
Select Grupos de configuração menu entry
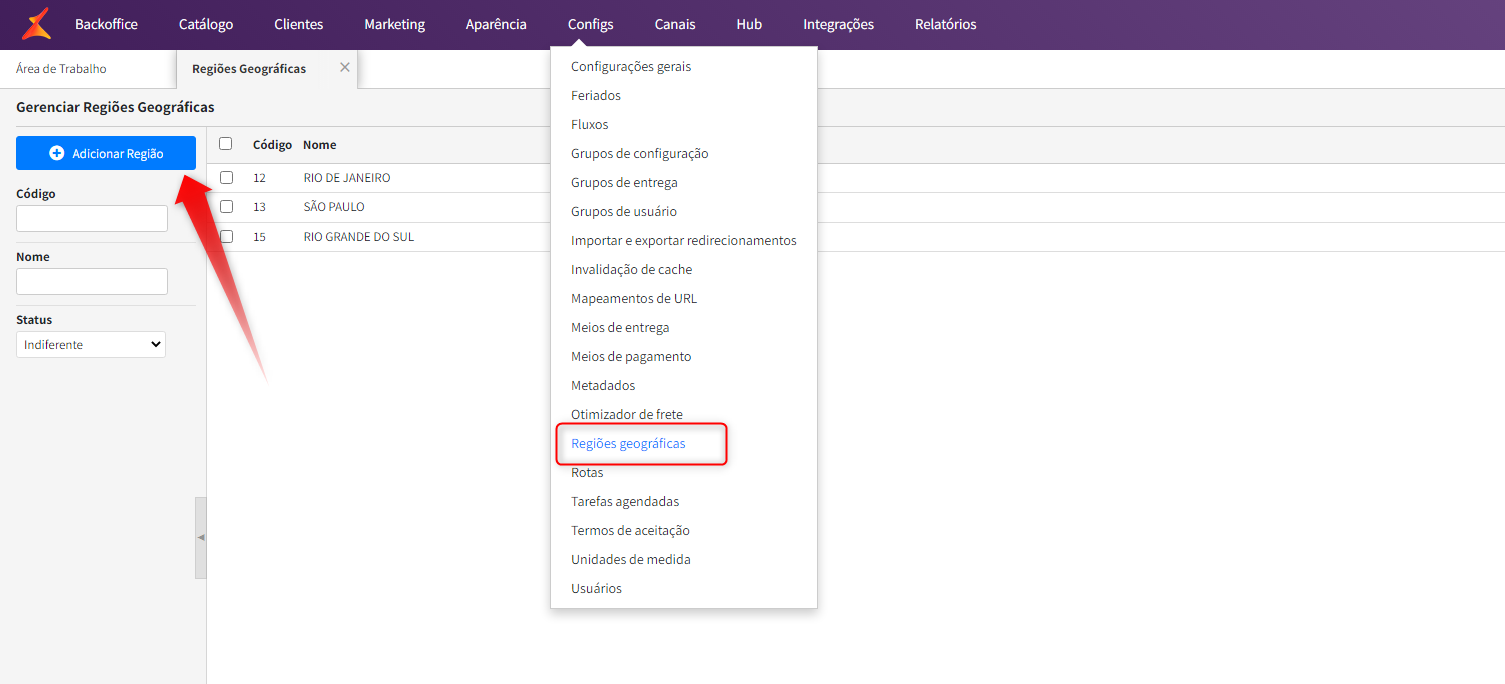[640, 153]
